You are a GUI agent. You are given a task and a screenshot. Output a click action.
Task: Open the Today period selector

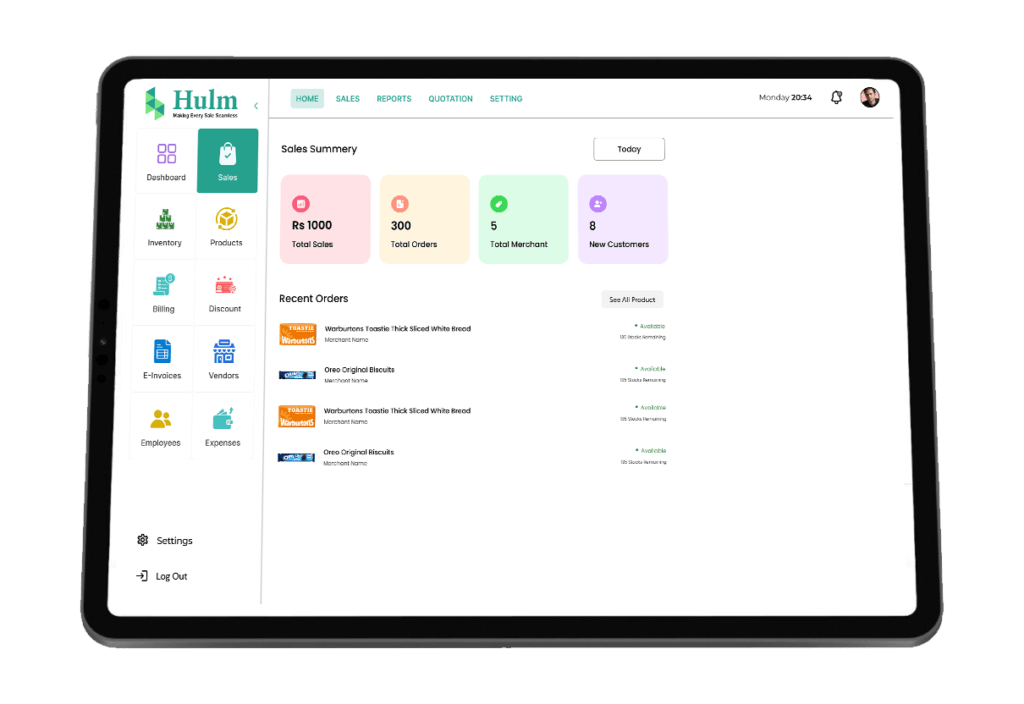(x=629, y=149)
